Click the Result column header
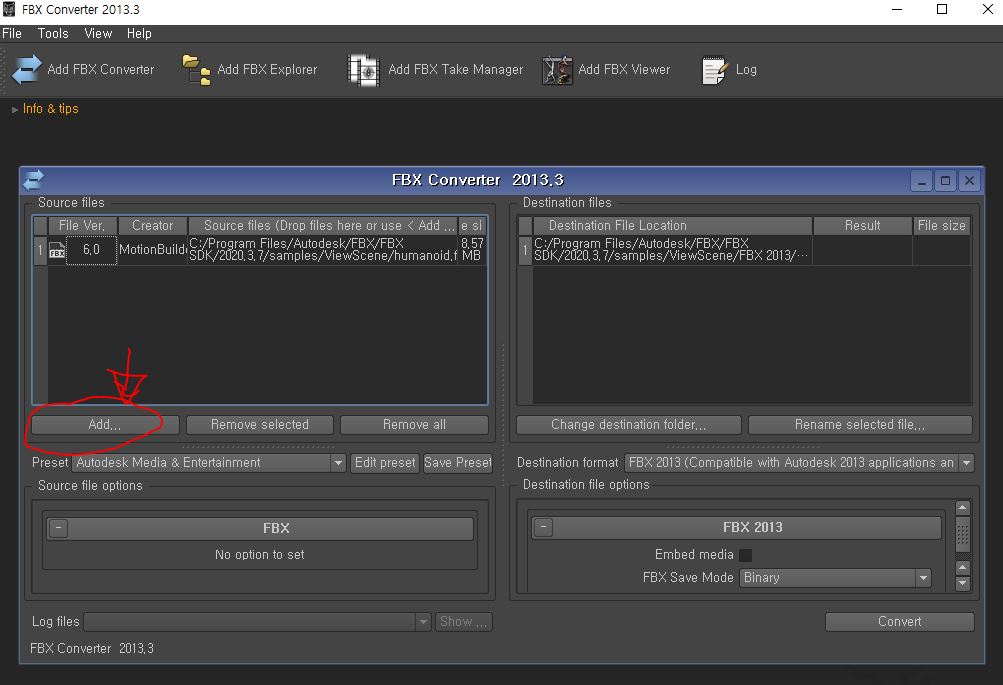 coord(862,226)
